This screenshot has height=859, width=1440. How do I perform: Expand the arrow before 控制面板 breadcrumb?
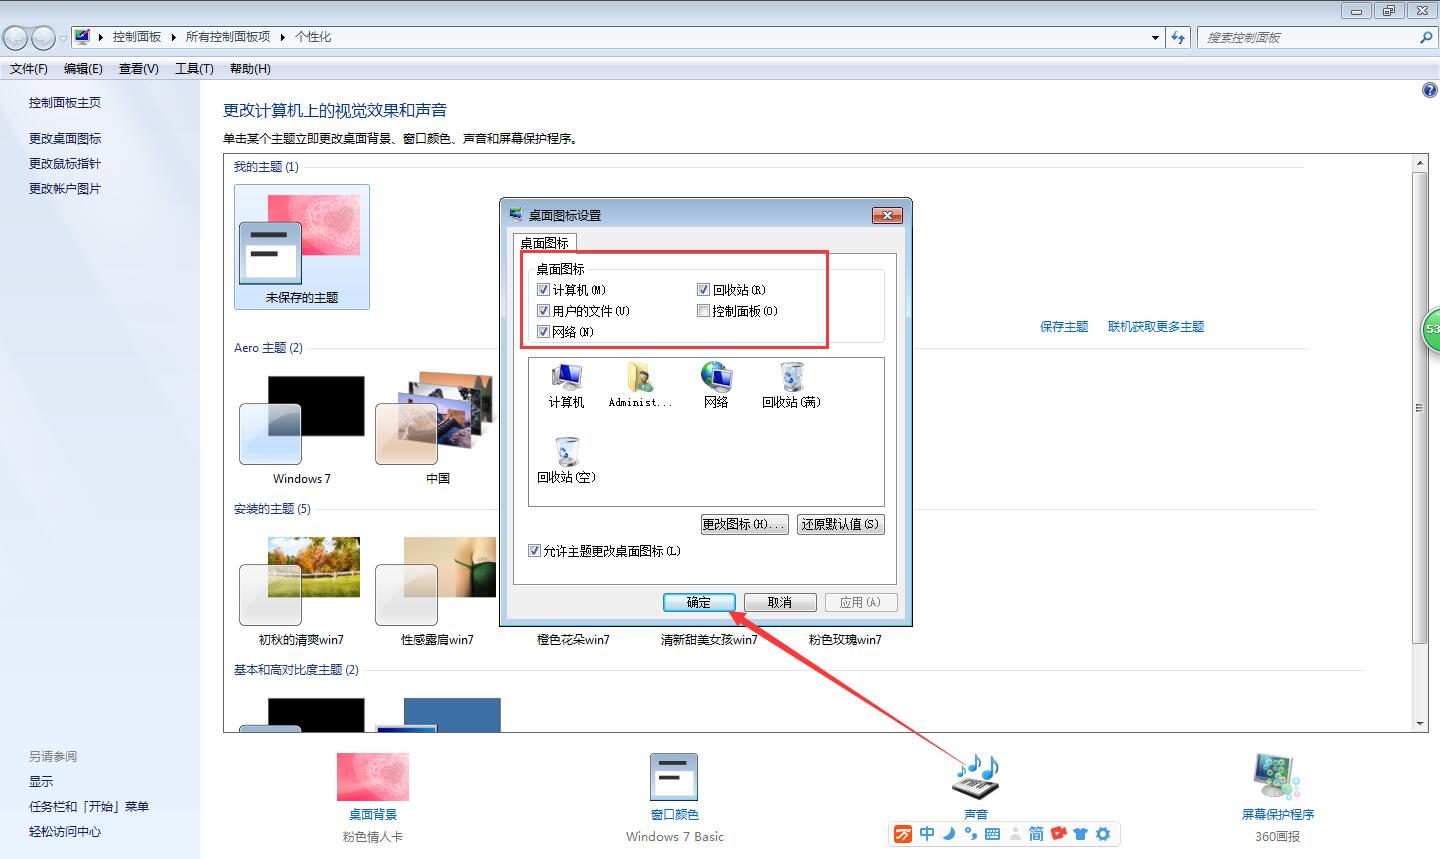(101, 37)
